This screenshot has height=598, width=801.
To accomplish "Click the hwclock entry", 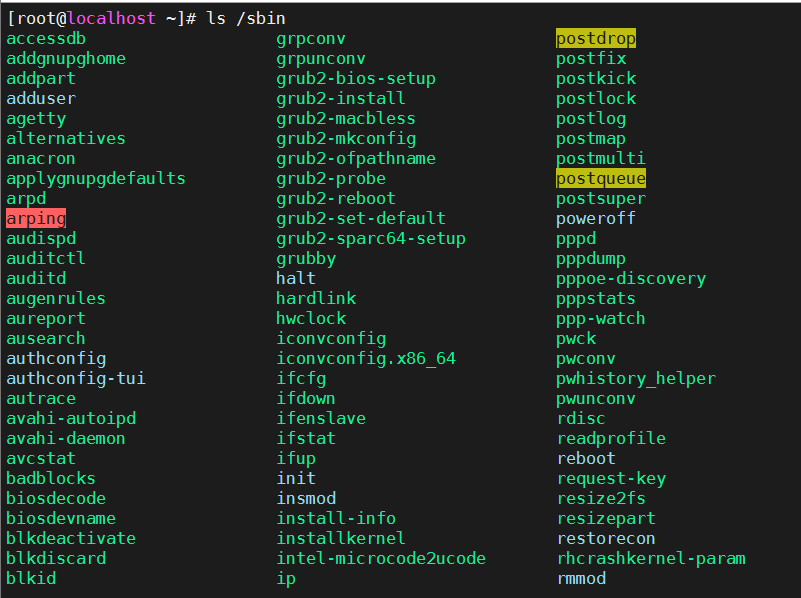I will point(311,318).
